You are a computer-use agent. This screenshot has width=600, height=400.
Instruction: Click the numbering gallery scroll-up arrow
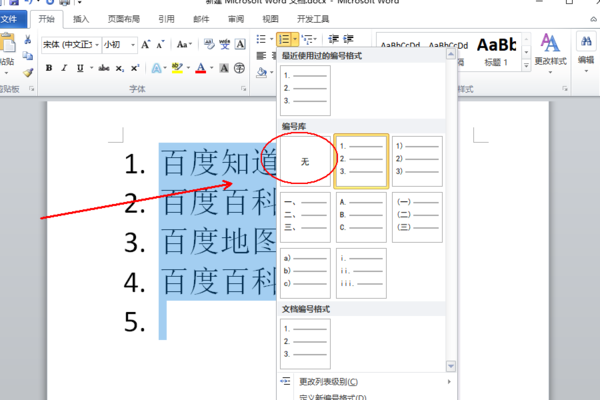click(451, 54)
